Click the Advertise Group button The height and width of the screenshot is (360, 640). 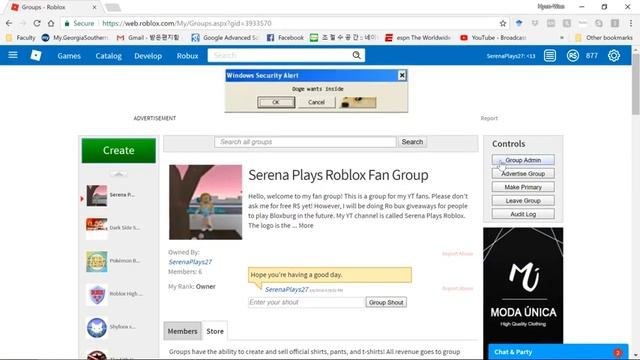coord(523,173)
